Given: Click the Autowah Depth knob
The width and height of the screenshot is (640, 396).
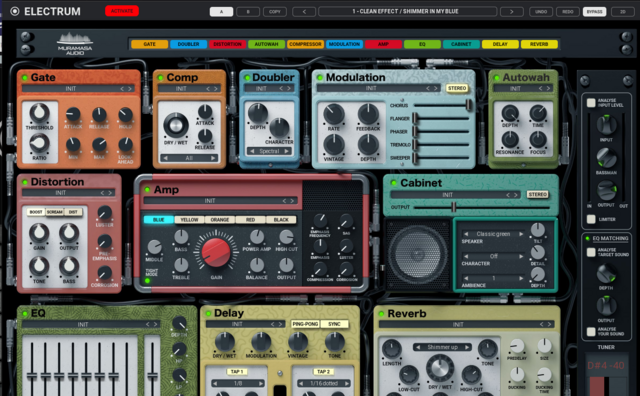Looking at the screenshot, I should tap(510, 113).
